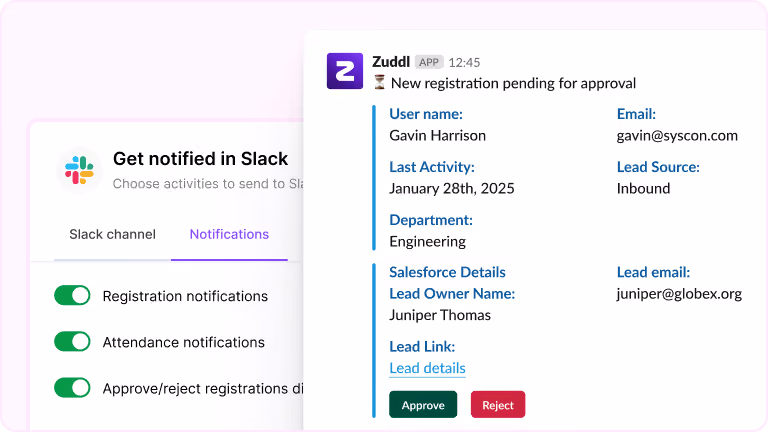768x432 pixels.
Task: Toggle Approve/reject registrations switch
Action: pos(72,387)
